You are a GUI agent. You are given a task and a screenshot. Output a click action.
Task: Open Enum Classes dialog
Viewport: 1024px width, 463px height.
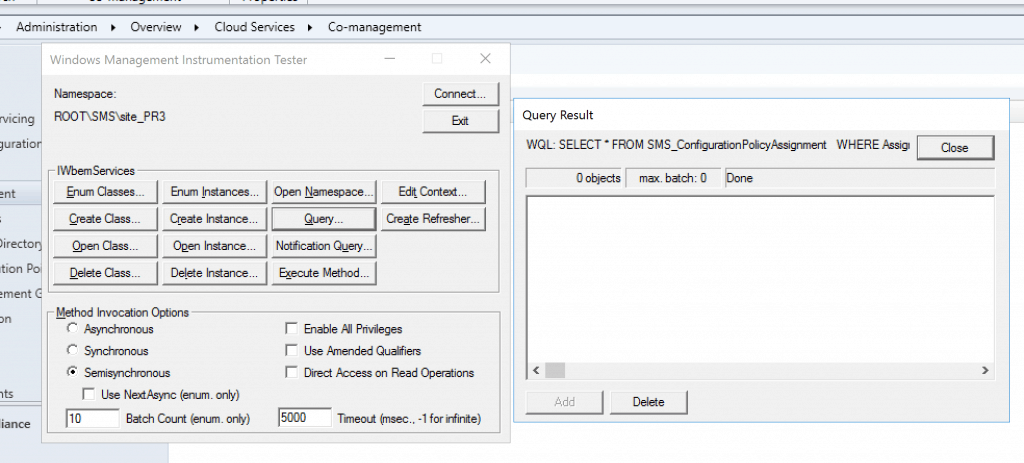(104, 192)
